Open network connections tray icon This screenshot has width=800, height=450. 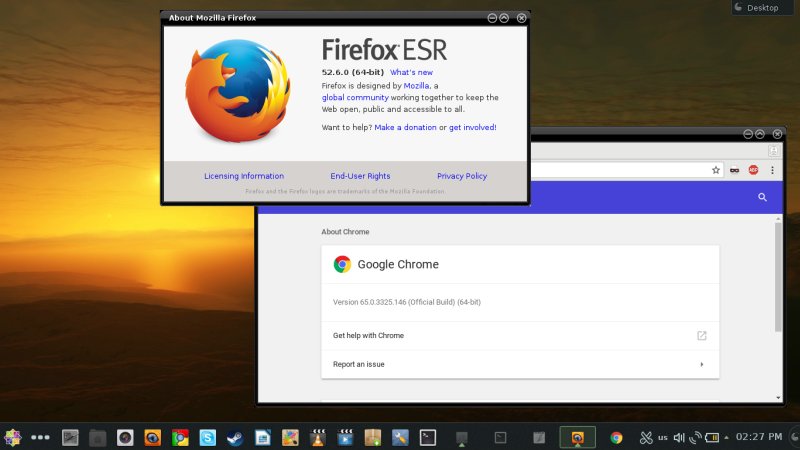tap(695, 437)
